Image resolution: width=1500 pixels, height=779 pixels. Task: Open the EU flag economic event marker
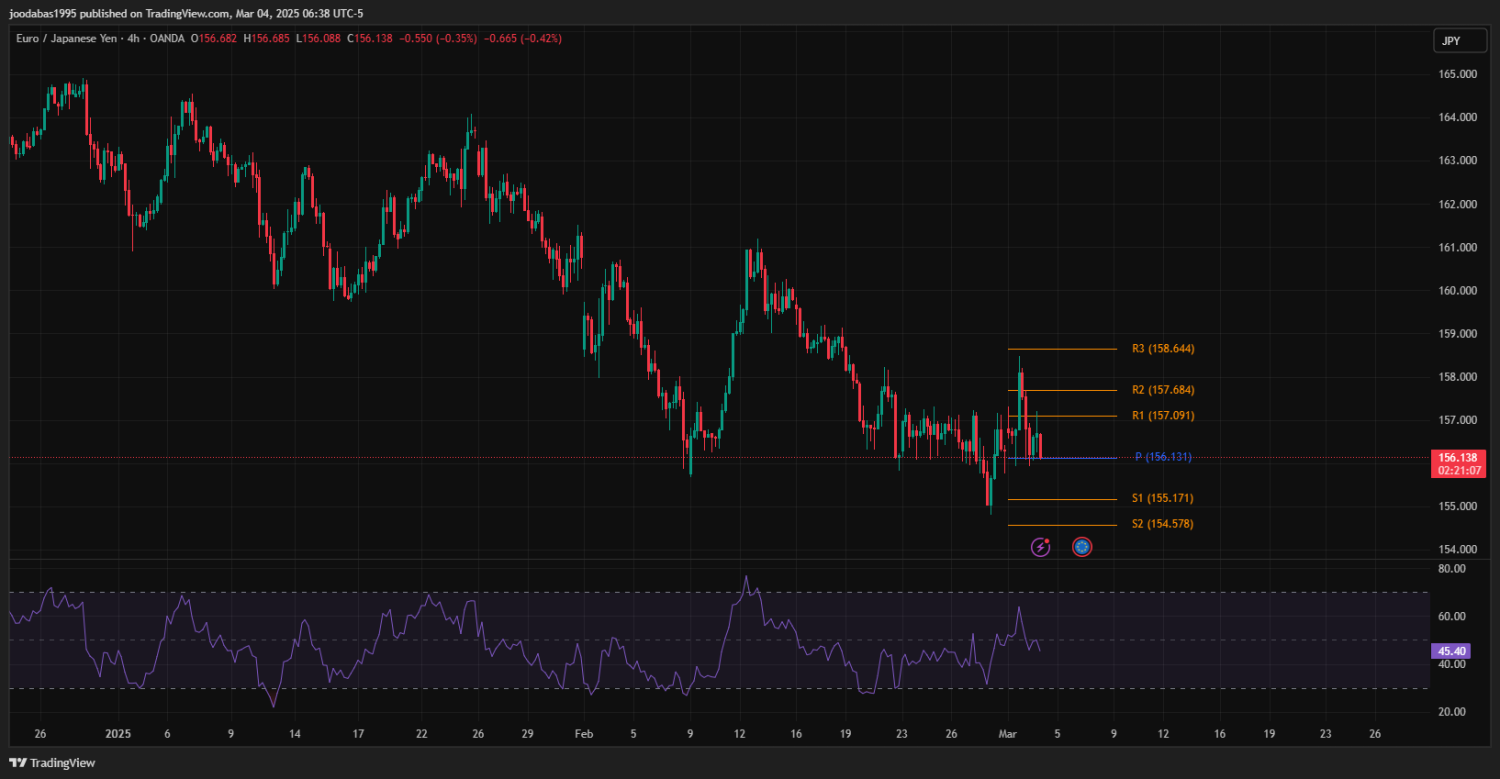(1082, 547)
